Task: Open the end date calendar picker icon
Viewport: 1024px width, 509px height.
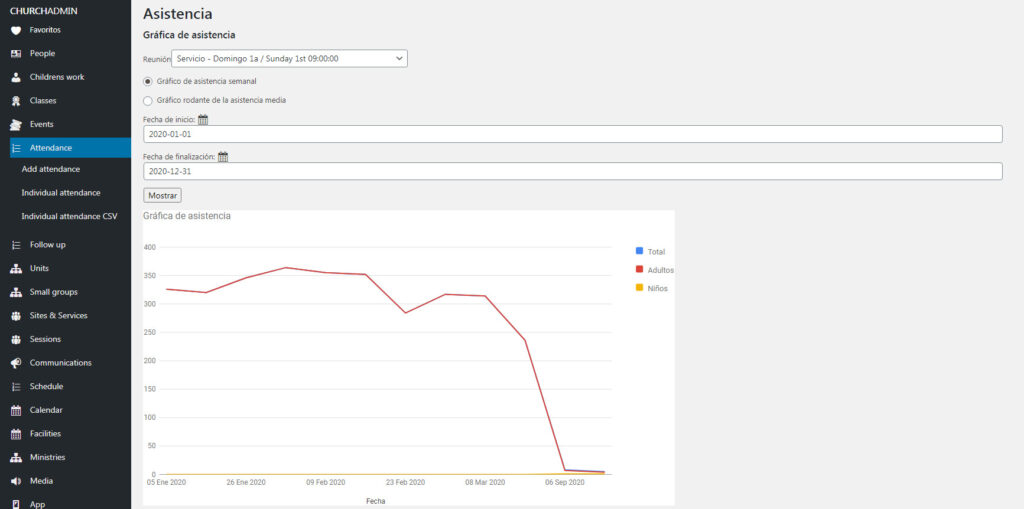Action: [223, 157]
